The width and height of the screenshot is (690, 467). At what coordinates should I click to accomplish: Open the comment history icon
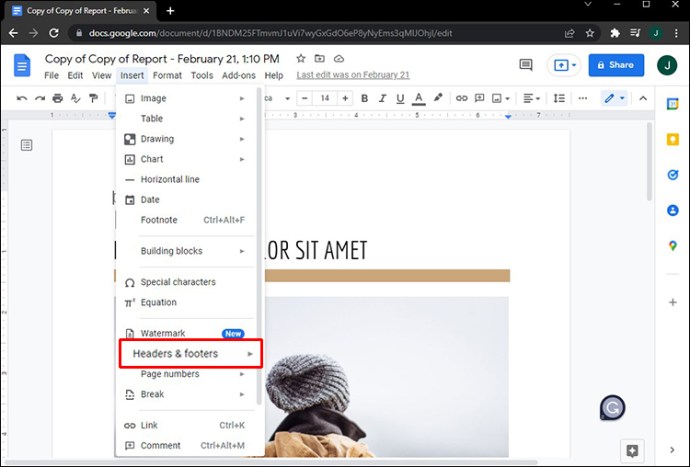pyautogui.click(x=525, y=65)
